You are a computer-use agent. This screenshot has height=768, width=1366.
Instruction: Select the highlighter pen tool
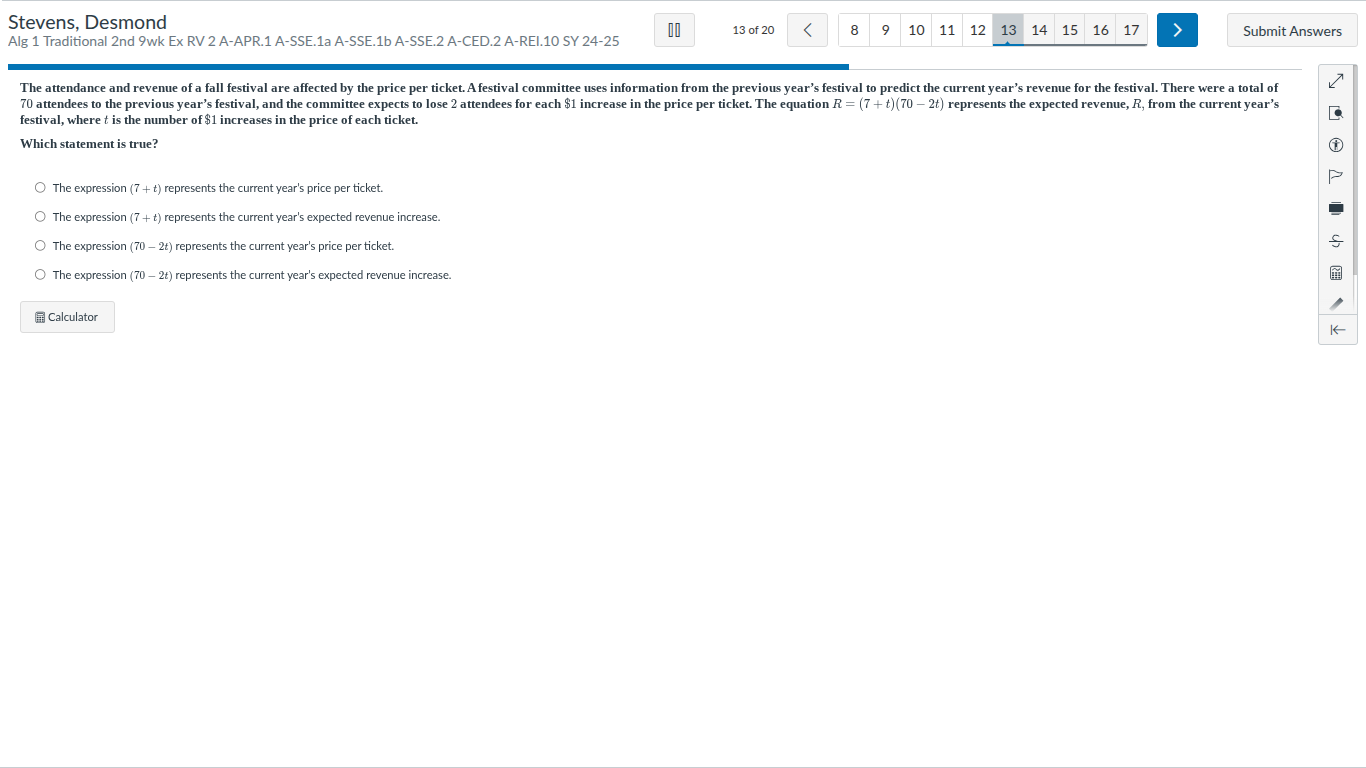click(1335, 303)
